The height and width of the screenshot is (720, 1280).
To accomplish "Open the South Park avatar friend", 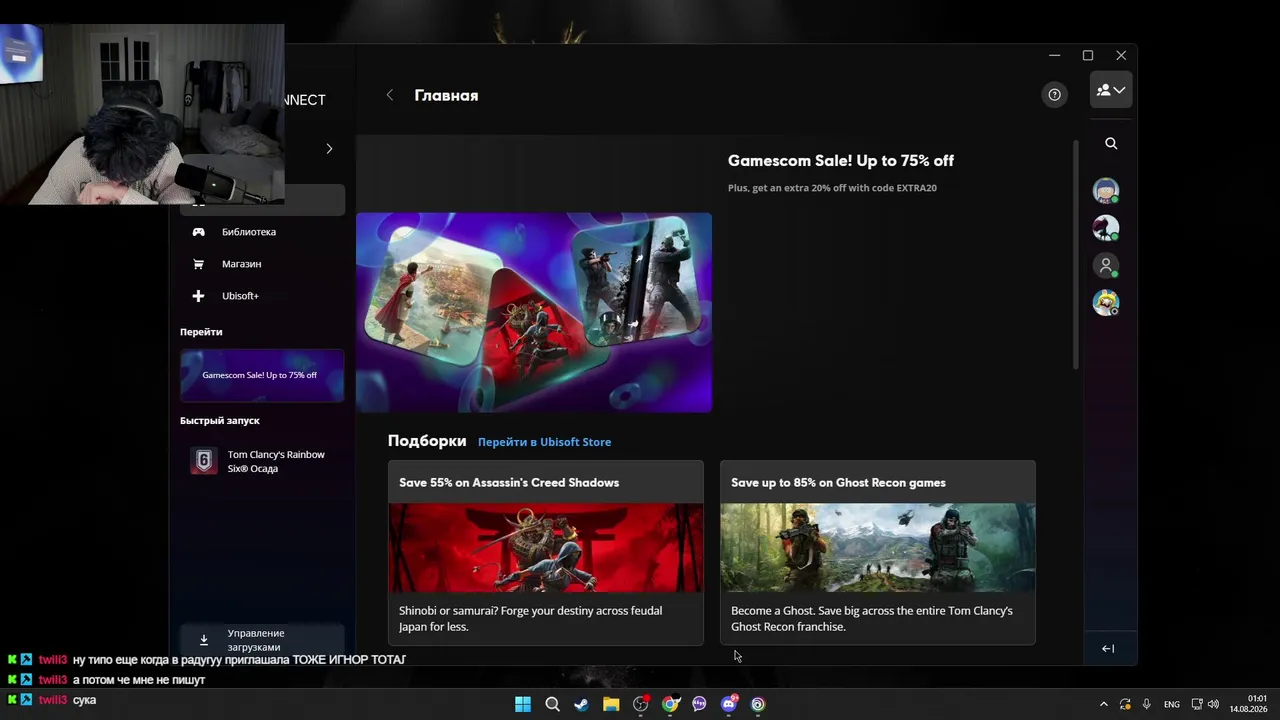I will coord(1105,191).
